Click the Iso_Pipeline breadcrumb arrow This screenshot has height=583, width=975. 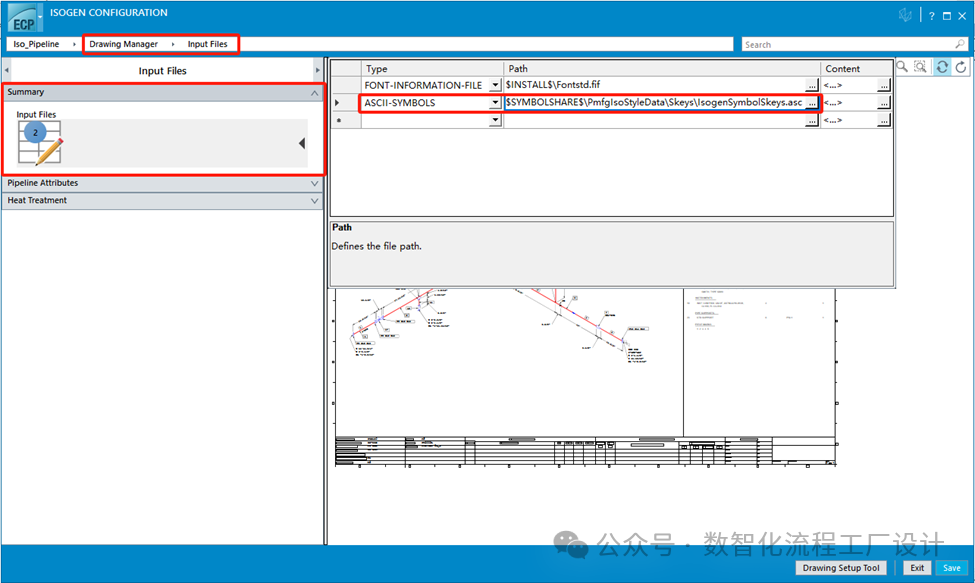pos(74,44)
